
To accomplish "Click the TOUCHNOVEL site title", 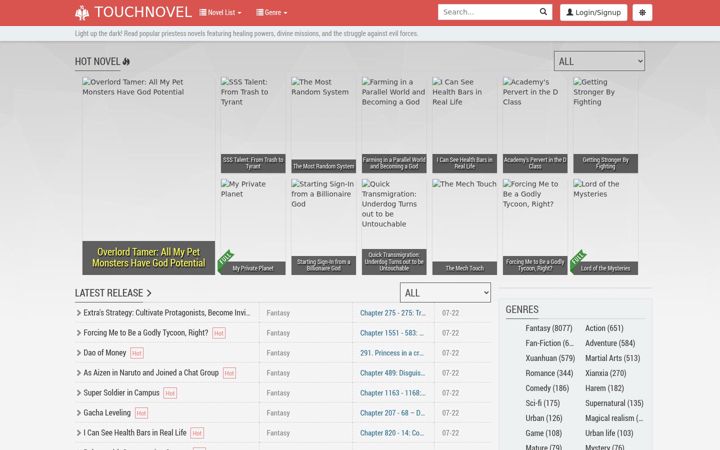I will click(x=143, y=12).
